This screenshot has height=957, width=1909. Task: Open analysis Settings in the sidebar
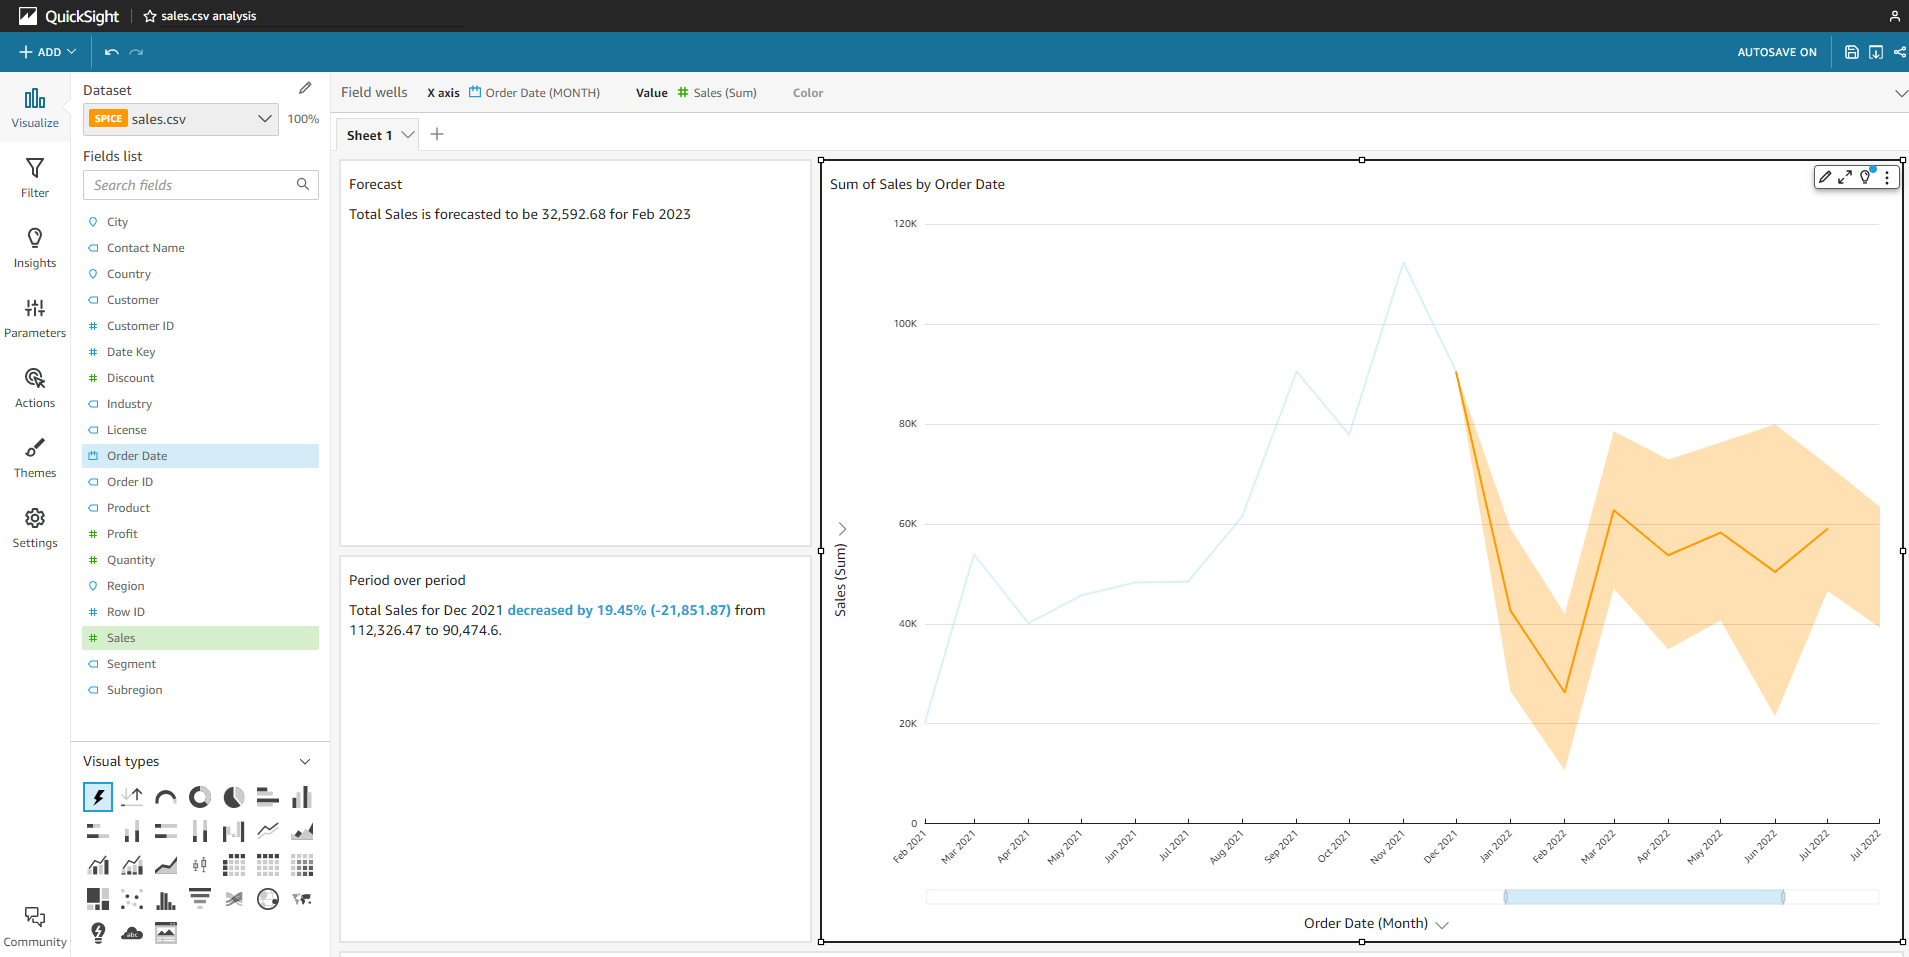35,527
